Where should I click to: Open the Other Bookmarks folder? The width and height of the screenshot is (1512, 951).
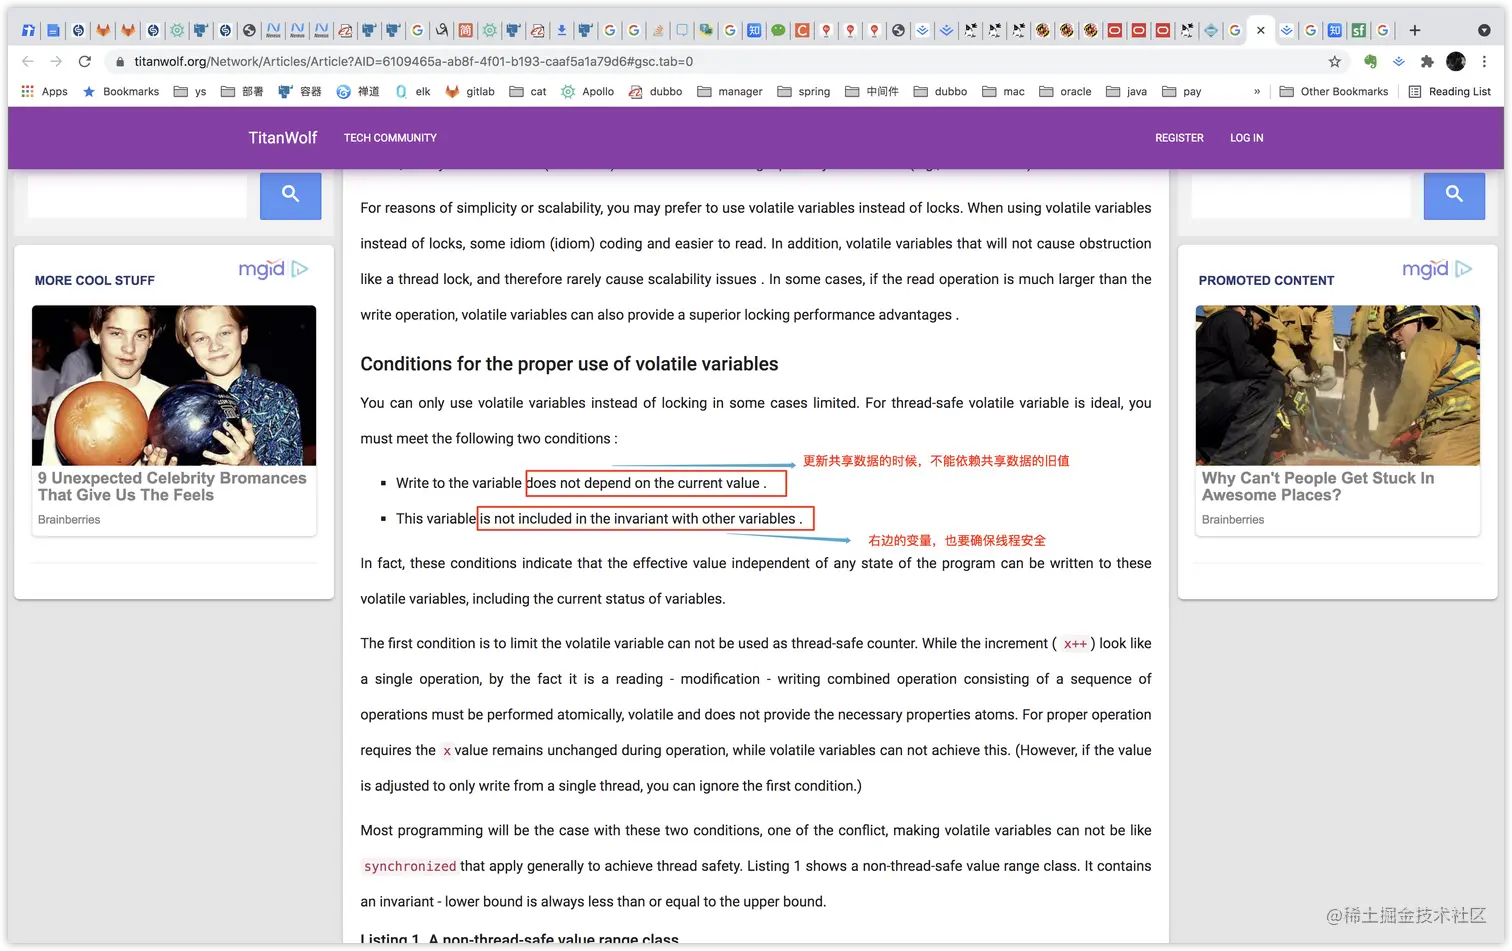coord(1334,91)
